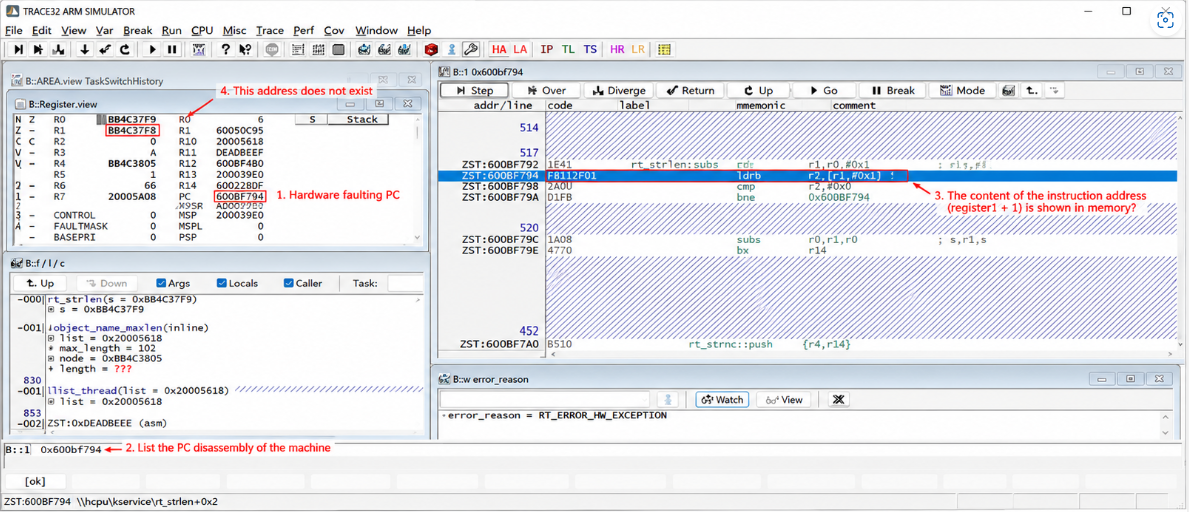
Task: Click the circular Up-level arrow toolbar icon
Action: pos(124,49)
